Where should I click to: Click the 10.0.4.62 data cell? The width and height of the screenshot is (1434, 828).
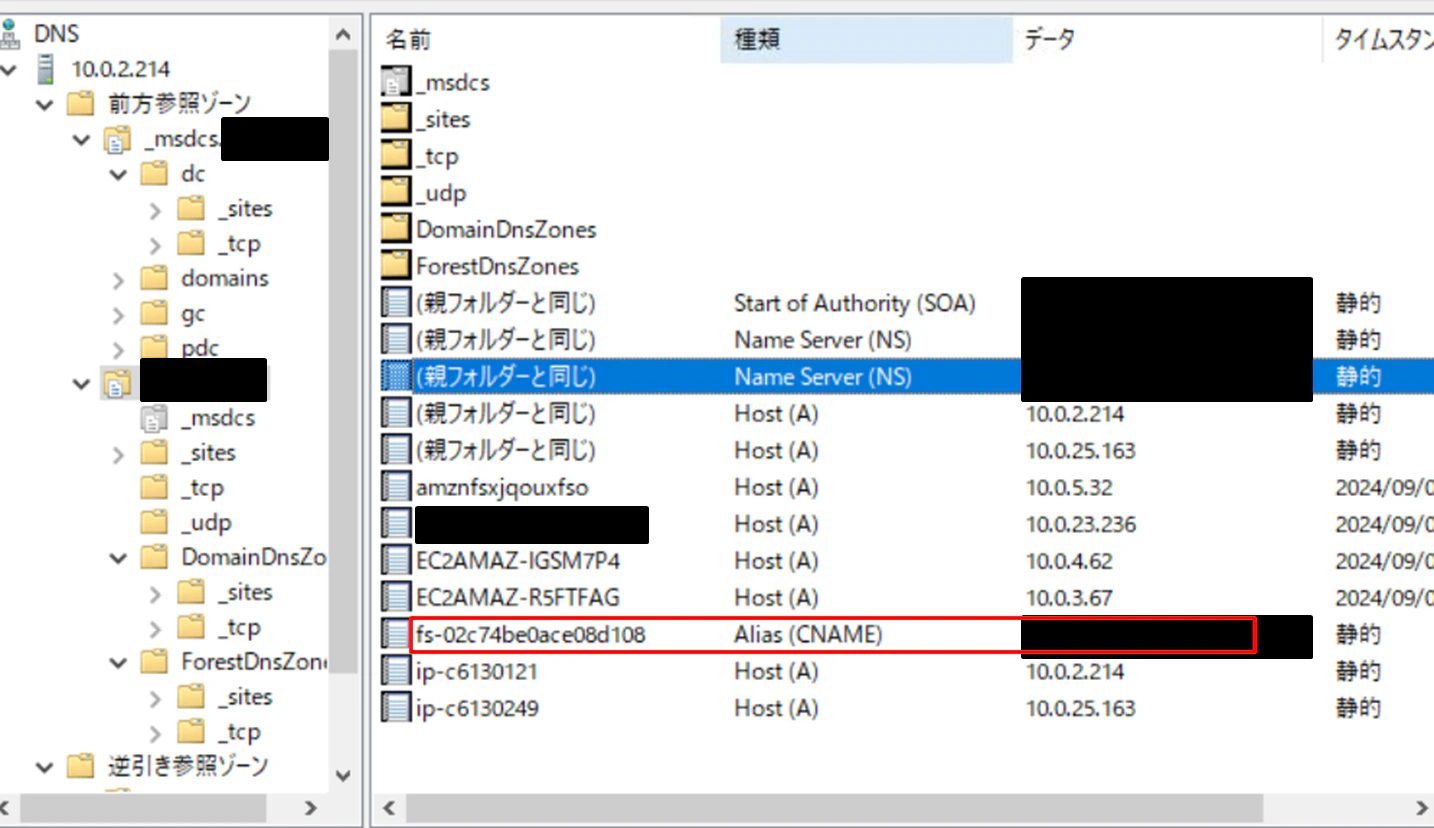[x=1069, y=561]
